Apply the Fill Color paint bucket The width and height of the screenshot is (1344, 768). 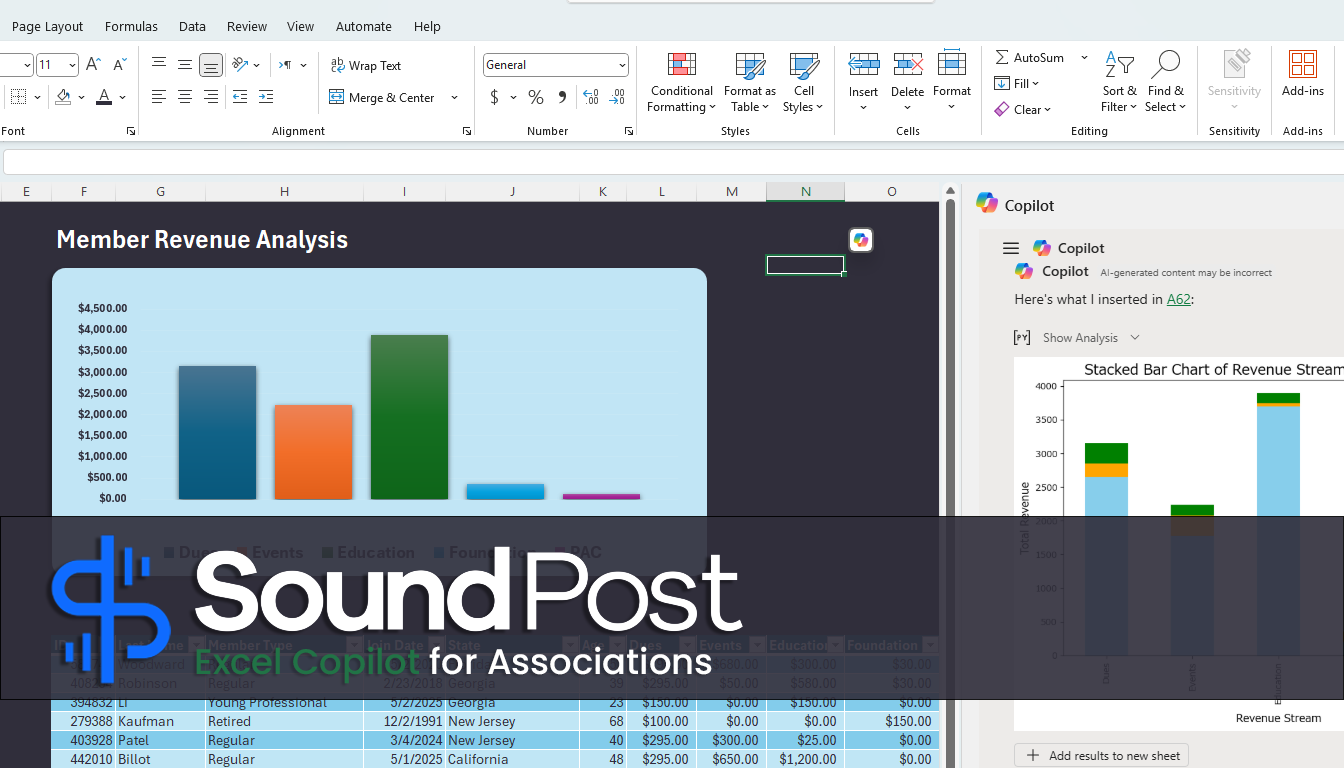pos(64,97)
